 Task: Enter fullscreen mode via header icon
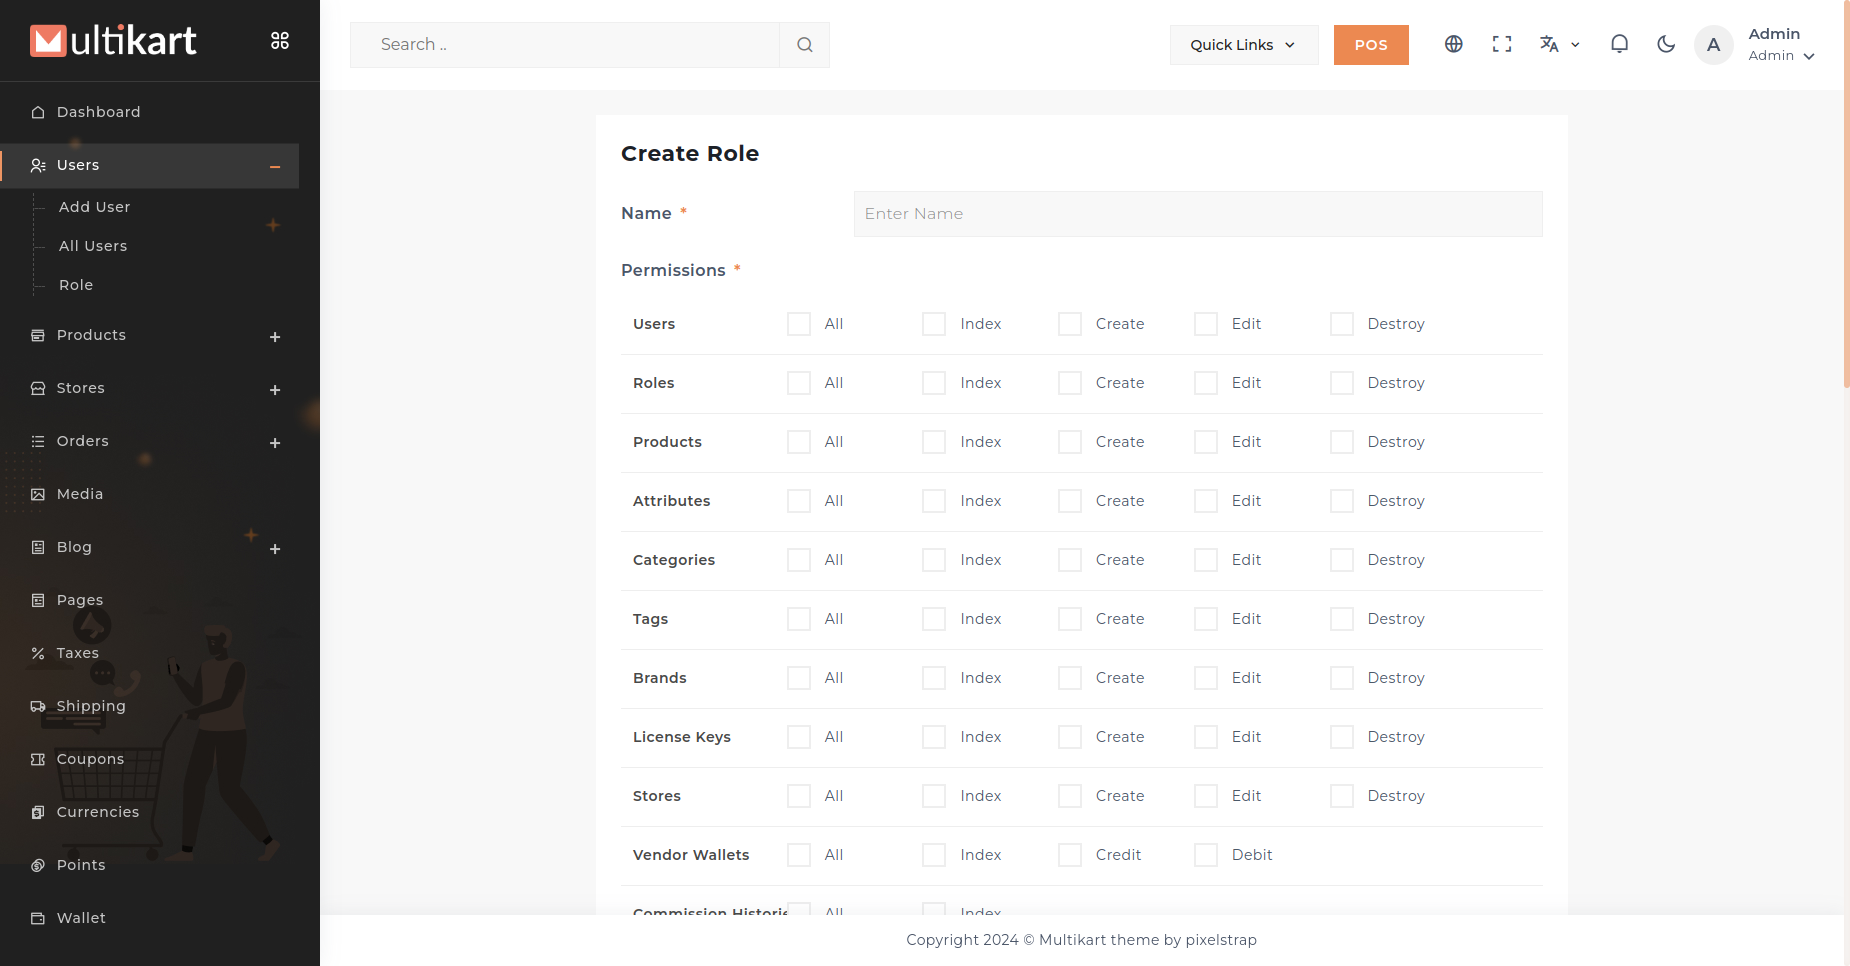coord(1501,44)
